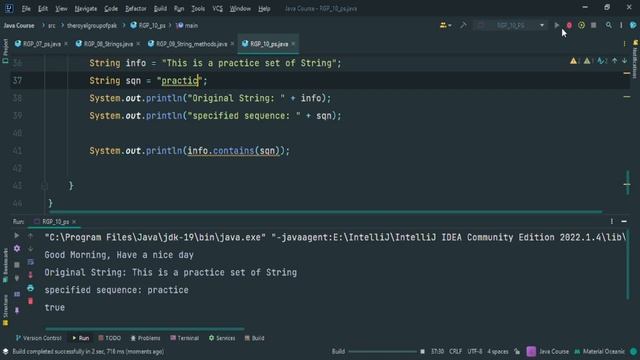The height and width of the screenshot is (360, 640).
Task: Open the Material Oceanic theme switcher
Action: [599, 351]
